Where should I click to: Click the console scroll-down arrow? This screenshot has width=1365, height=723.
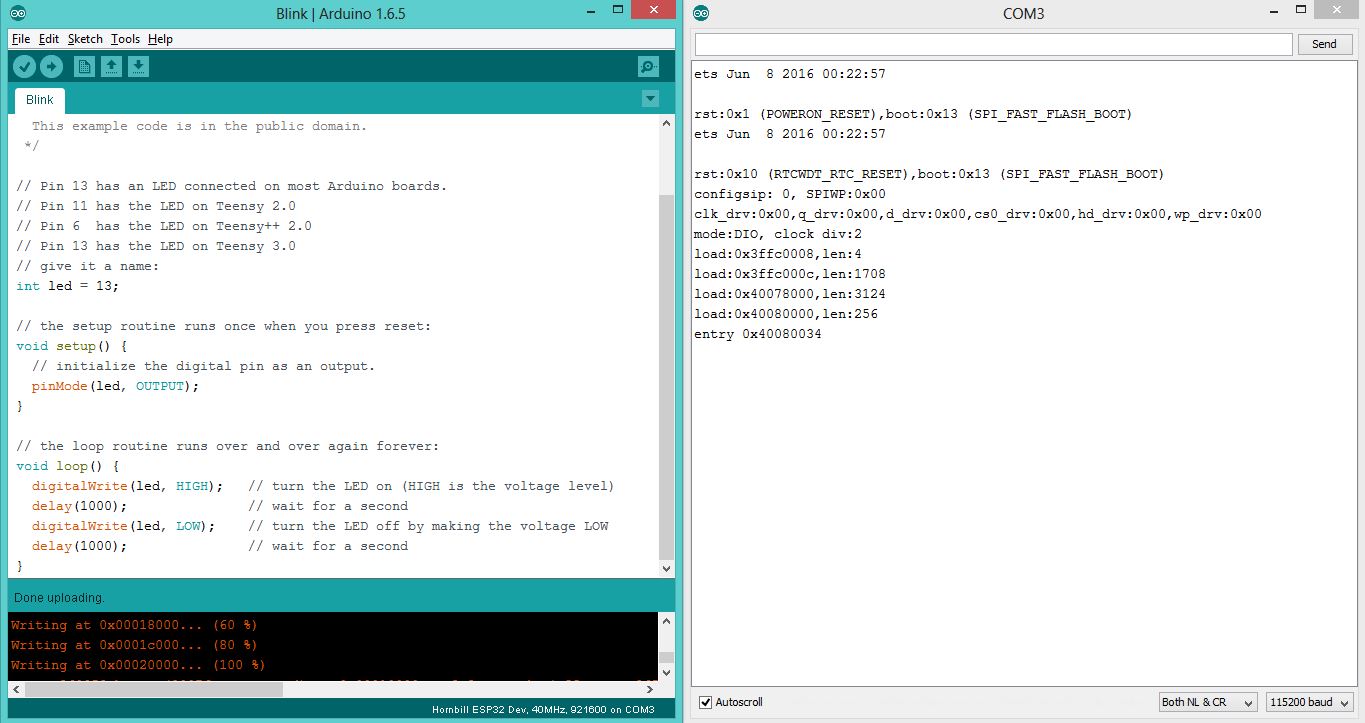coord(667,673)
